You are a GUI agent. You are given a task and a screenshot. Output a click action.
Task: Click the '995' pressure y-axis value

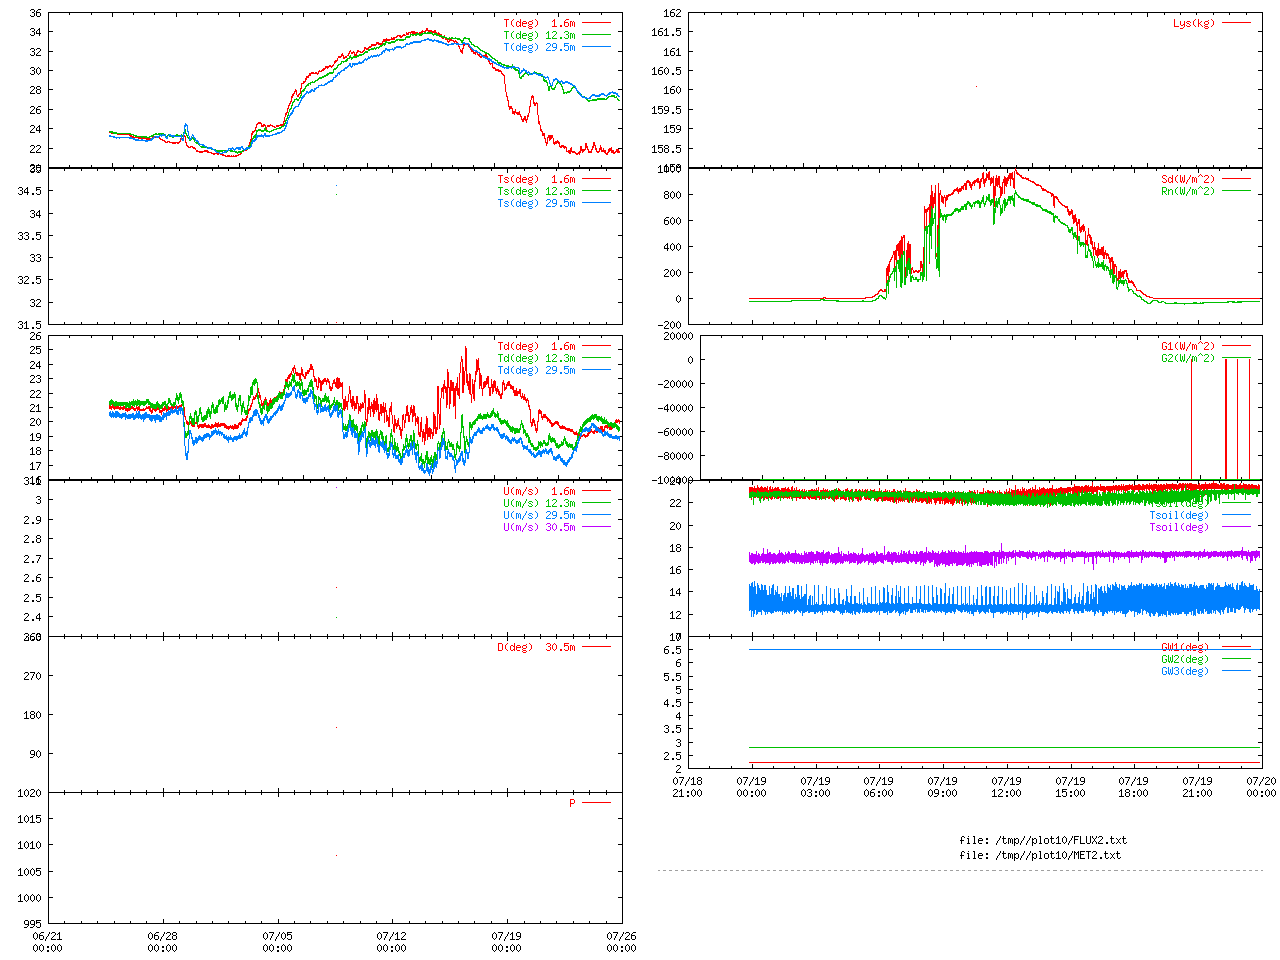(x=33, y=924)
